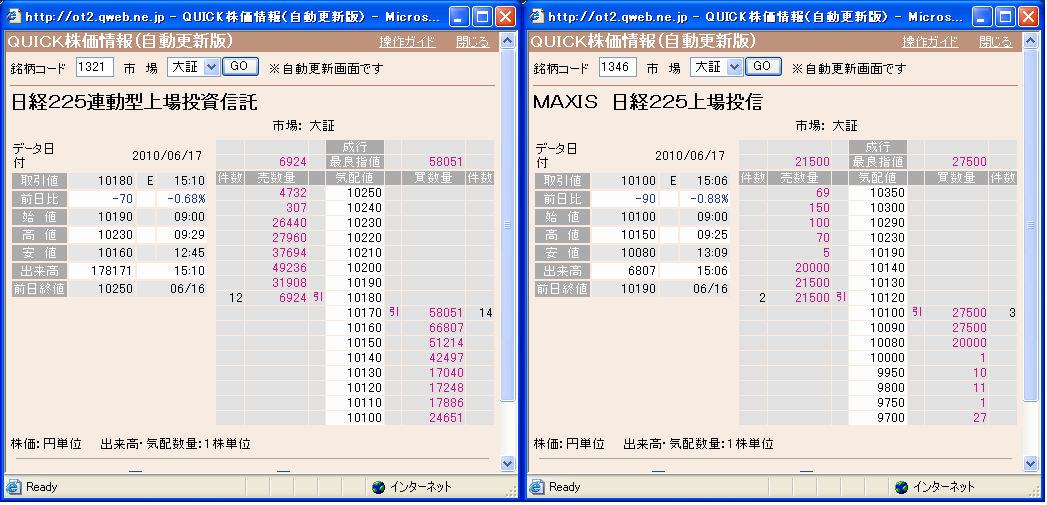Click the 15:06 取引値 time in right window
This screenshot has height=505, width=1047.
(x=710, y=181)
